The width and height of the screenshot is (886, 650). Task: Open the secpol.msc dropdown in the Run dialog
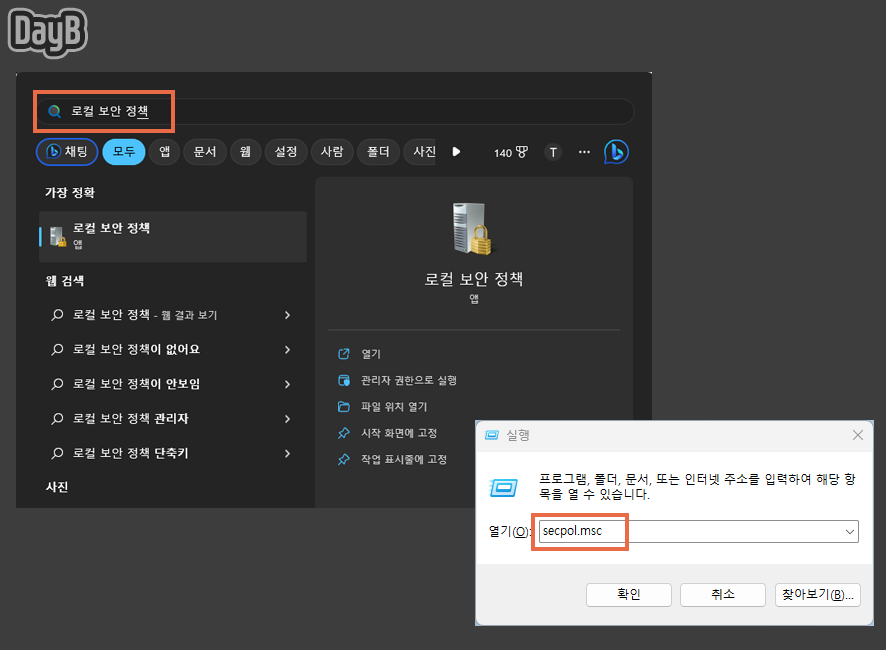[x=849, y=531]
